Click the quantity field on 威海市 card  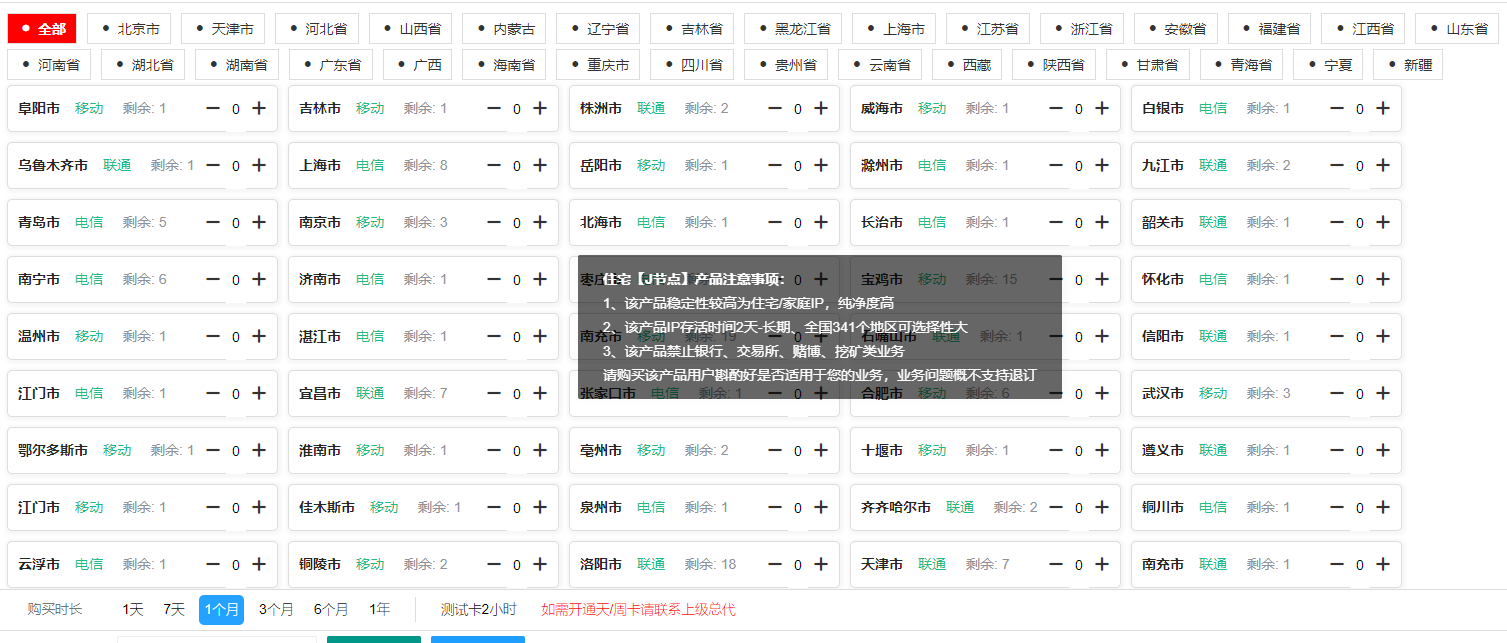(x=1079, y=108)
